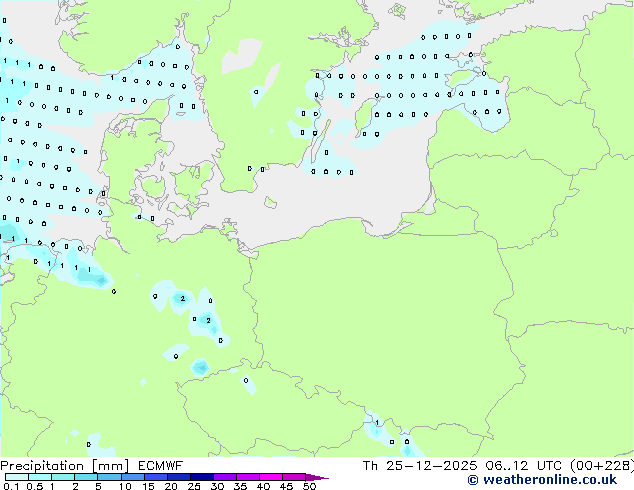This screenshot has height=490, width=634.
Task: Open the weatheronline.co.uk link
Action: coord(542,480)
